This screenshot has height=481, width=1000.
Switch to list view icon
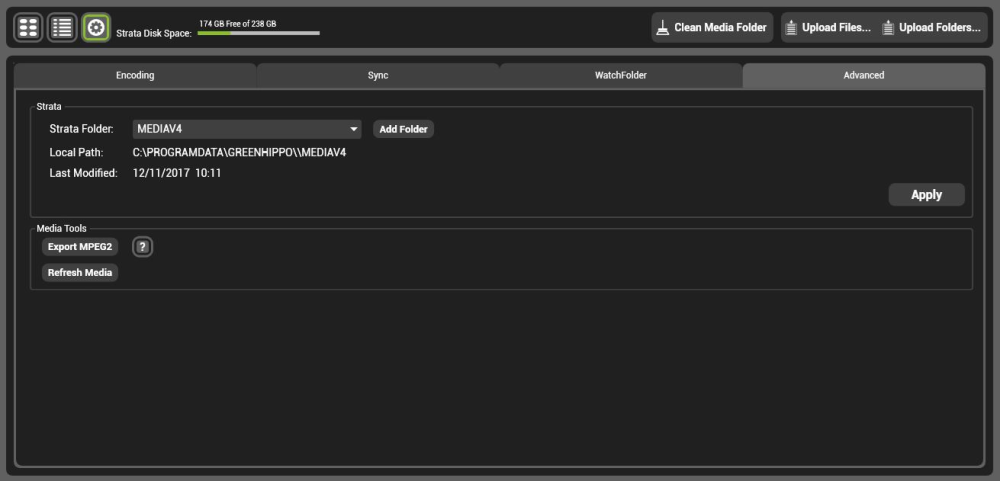pyautogui.click(x=62, y=27)
